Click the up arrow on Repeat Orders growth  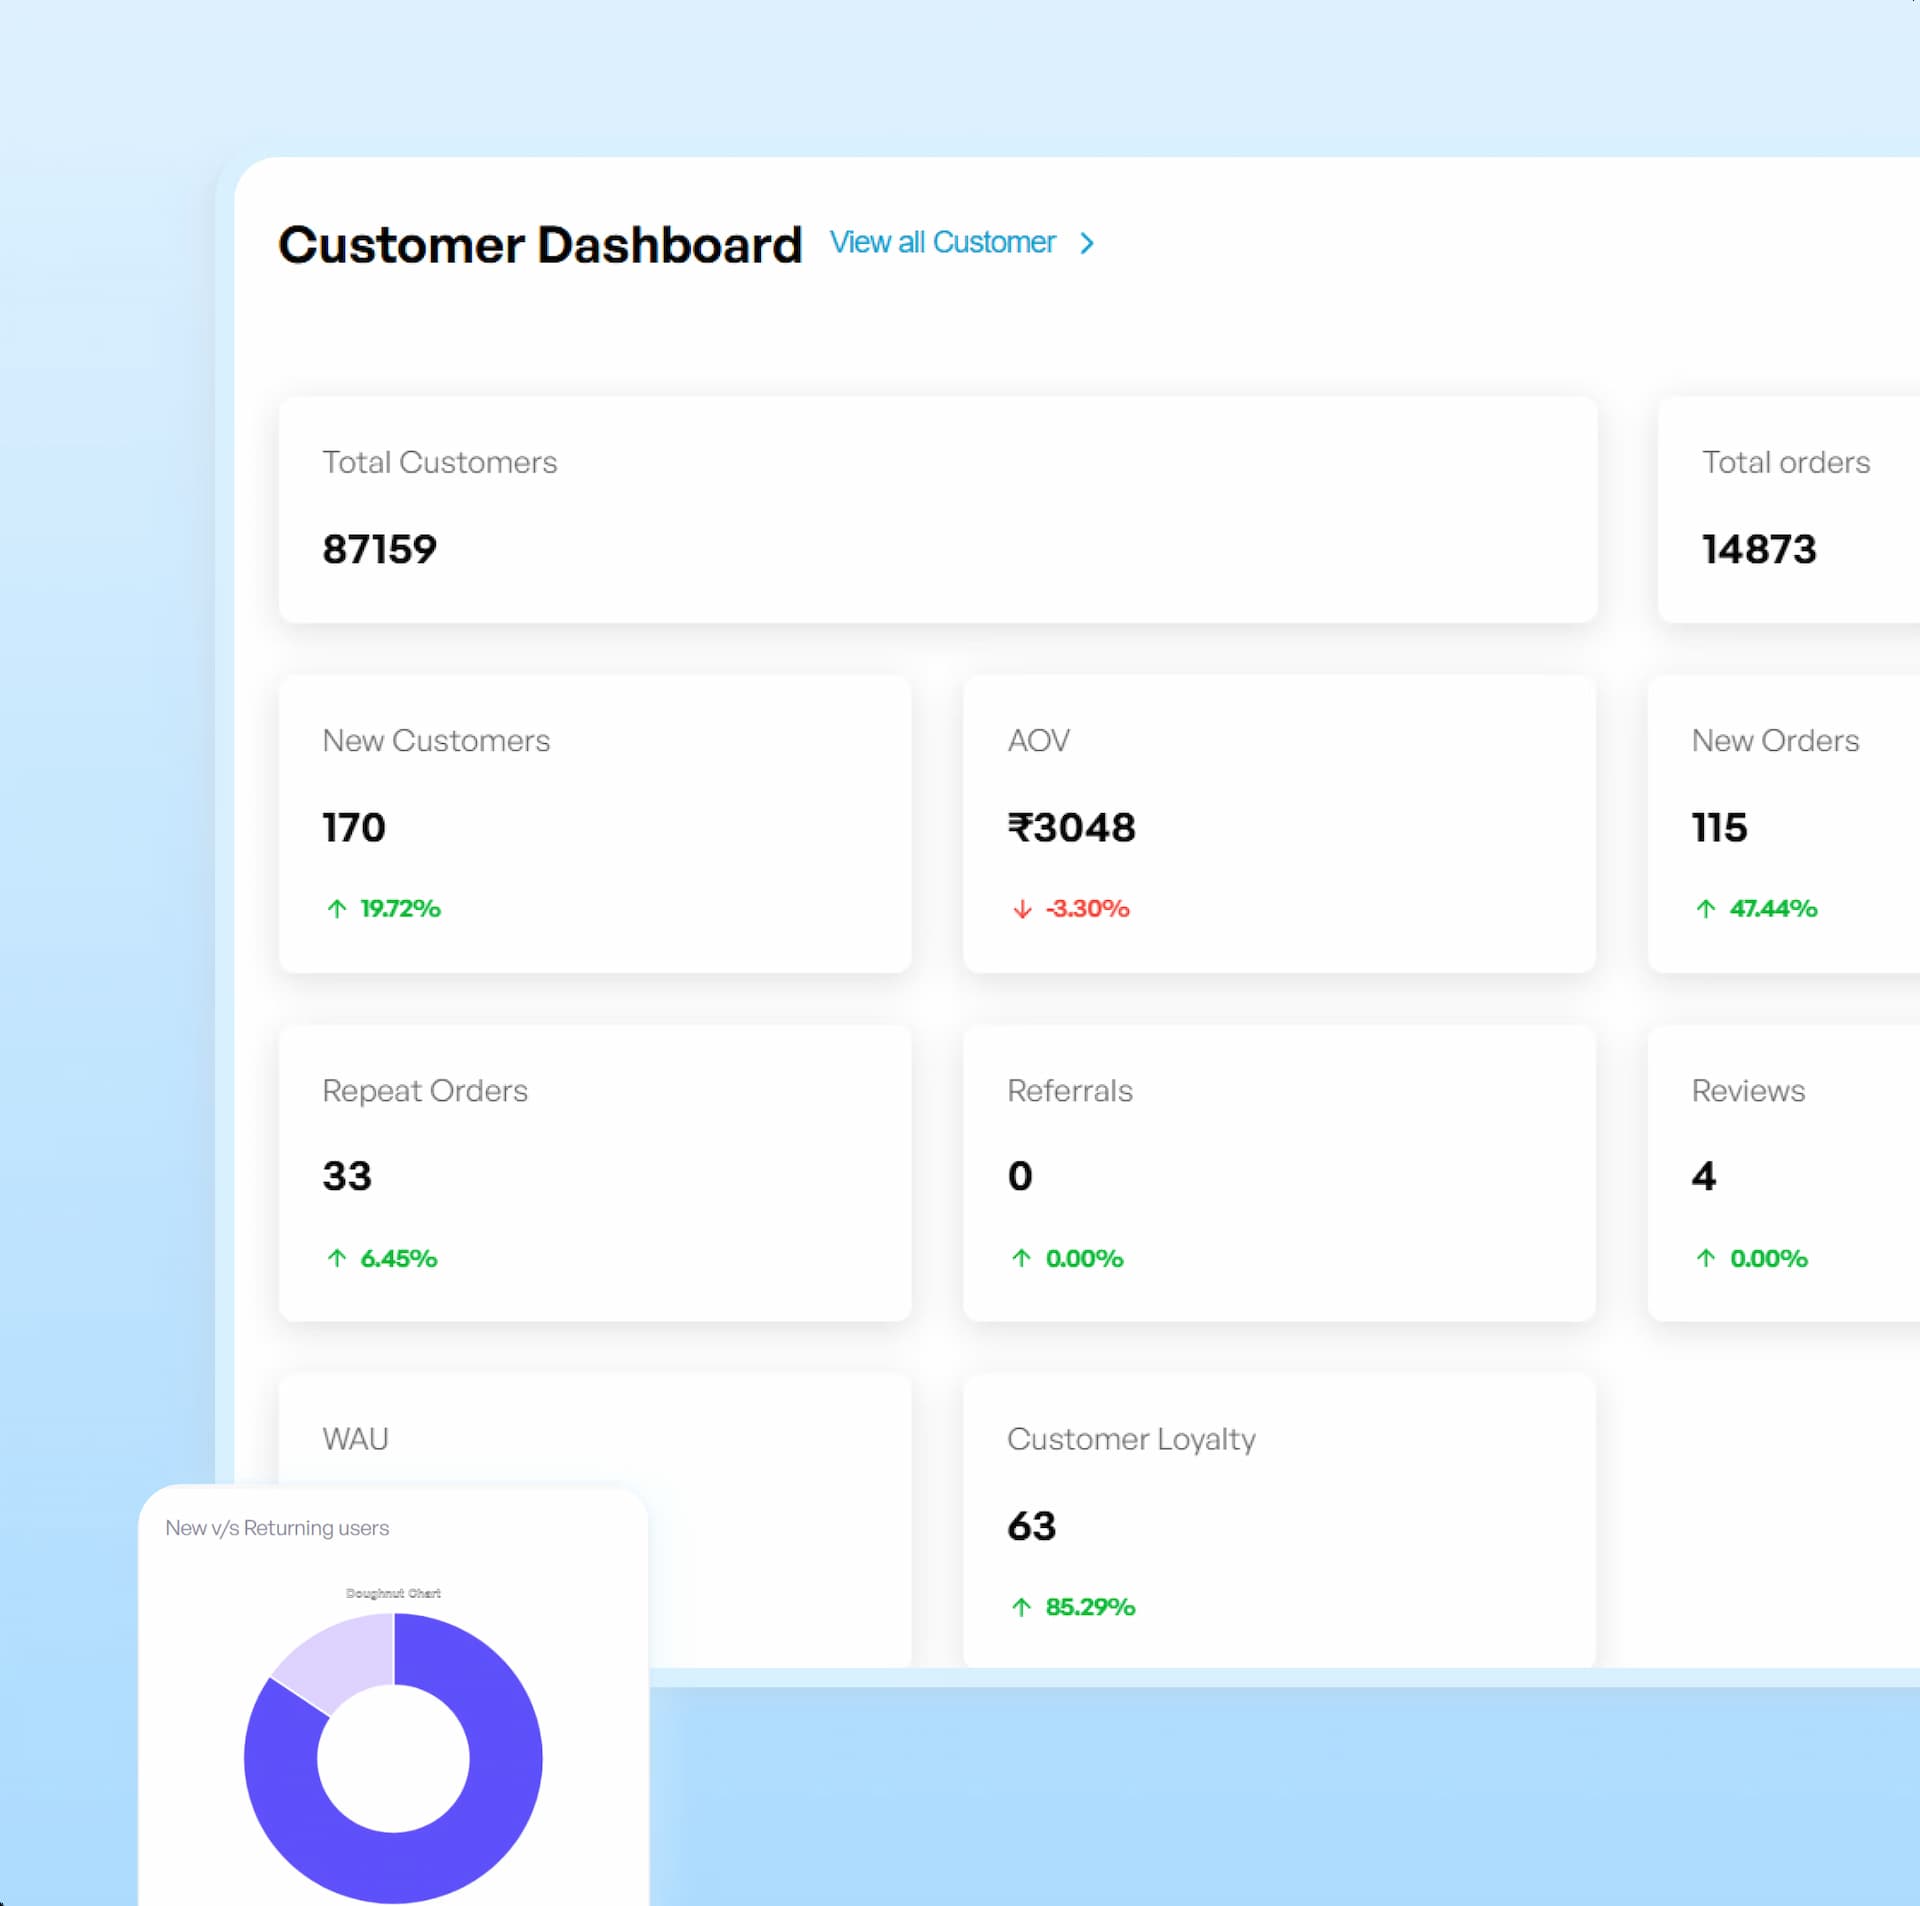tap(337, 1258)
